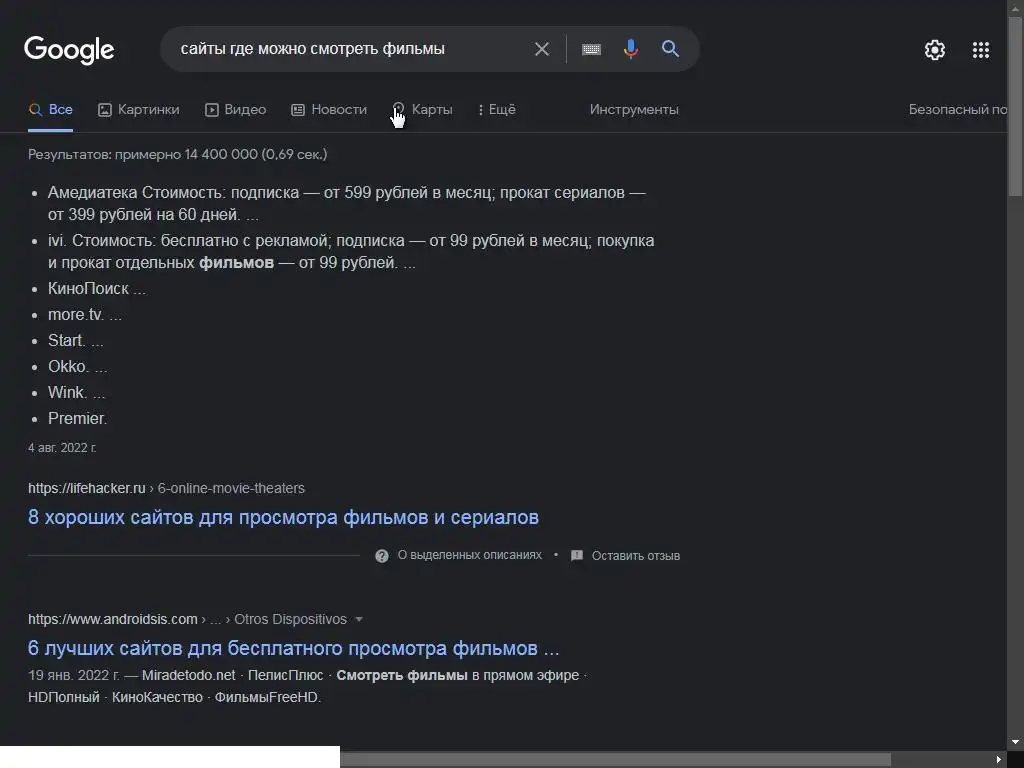Open 'О выделенных описаниях' help link
1024x768 pixels.
470,555
